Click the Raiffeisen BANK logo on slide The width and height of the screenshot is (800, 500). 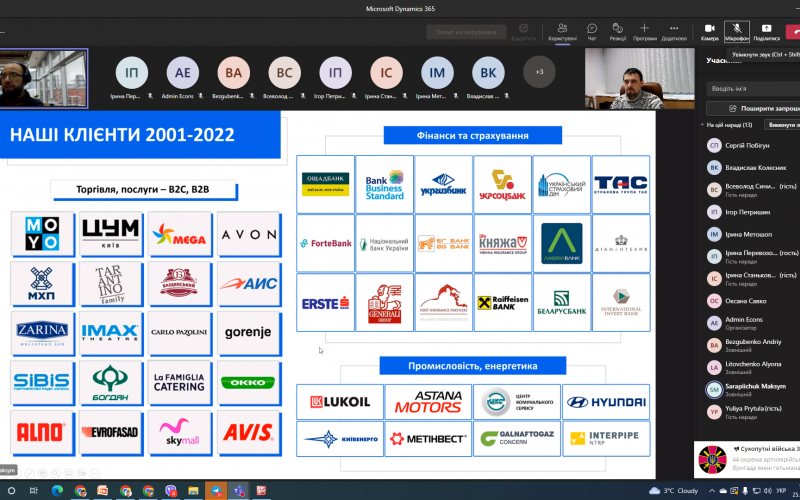pos(503,303)
